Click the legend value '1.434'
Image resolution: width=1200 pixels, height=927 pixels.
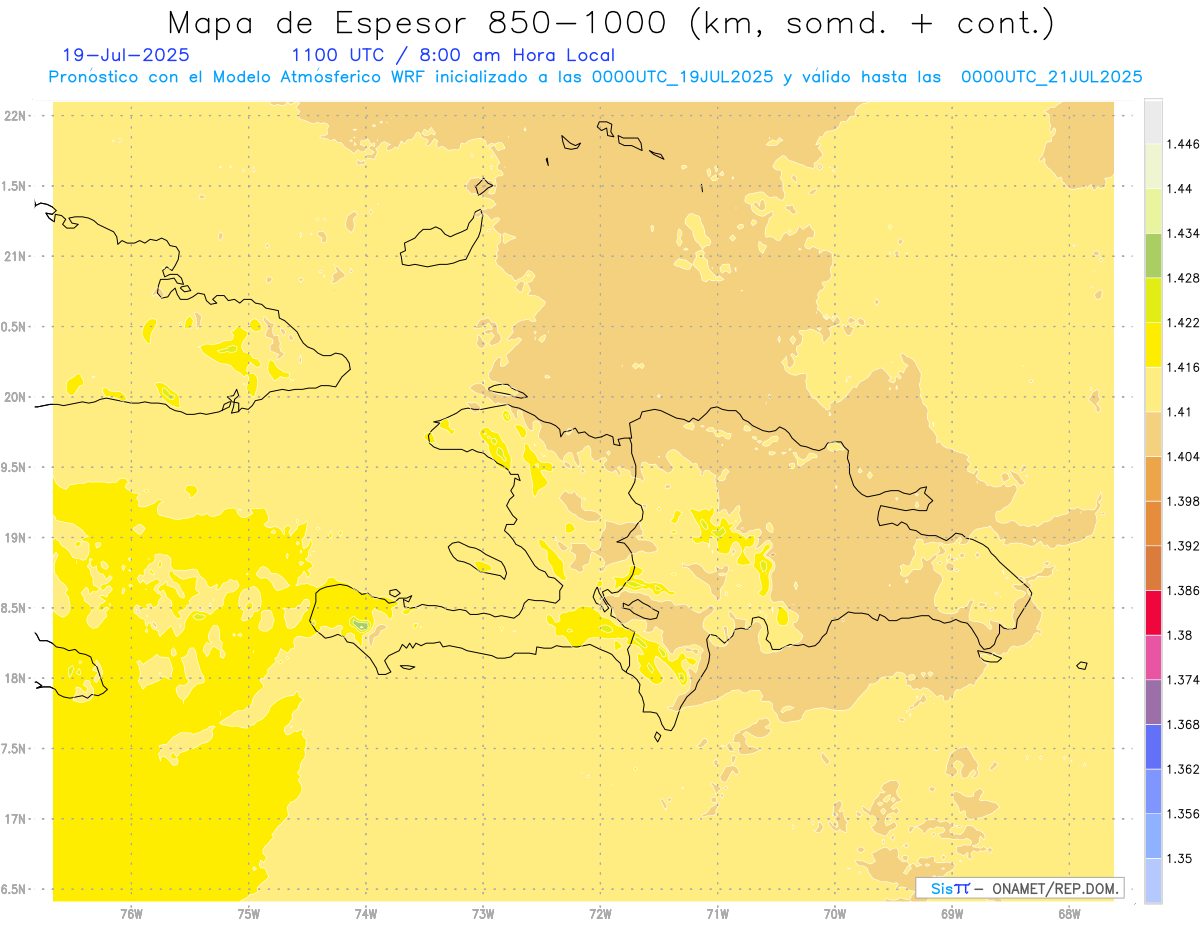pos(1183,233)
